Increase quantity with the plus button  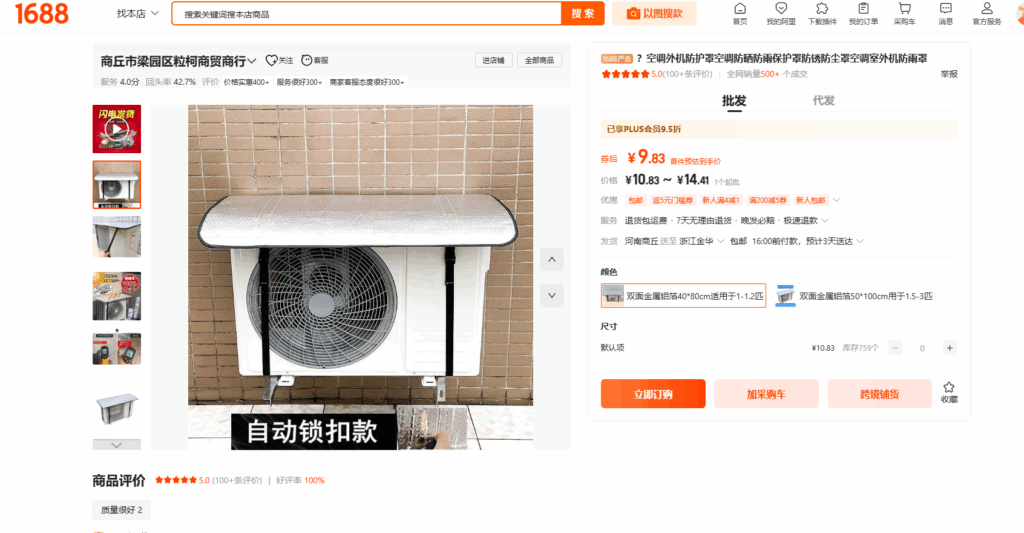click(x=950, y=348)
